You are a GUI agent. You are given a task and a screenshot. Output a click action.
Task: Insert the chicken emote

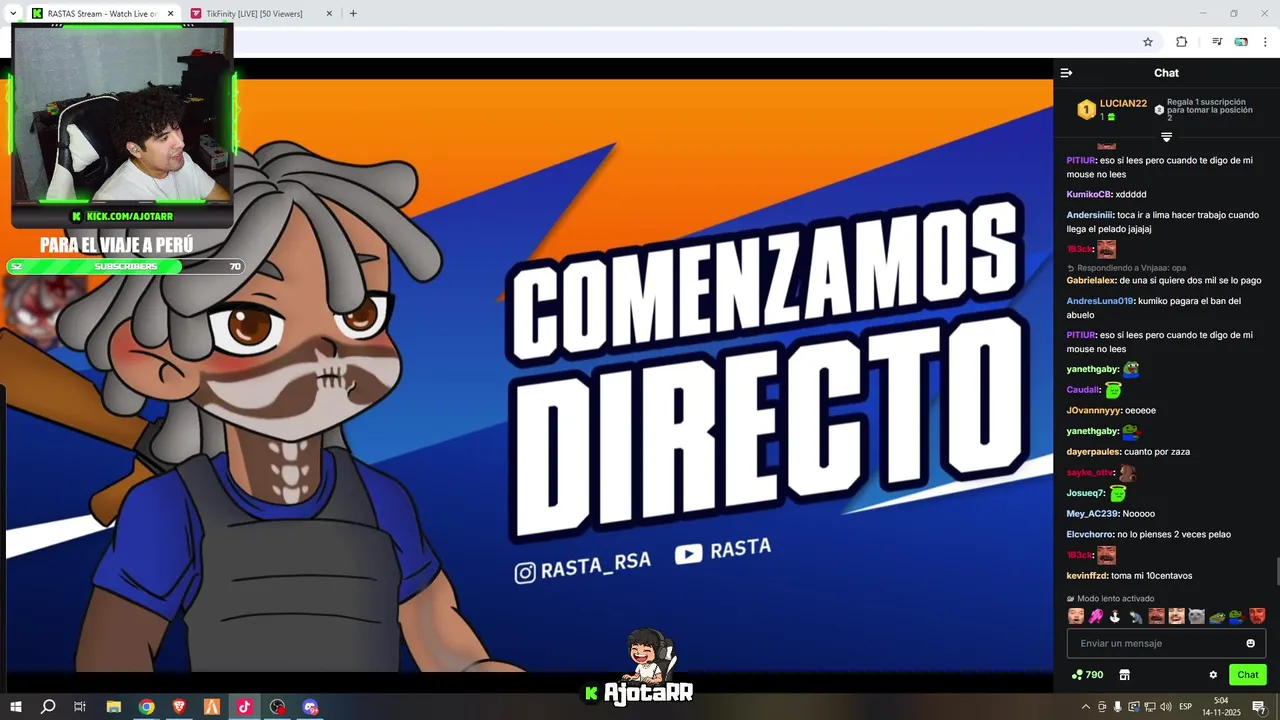1116,616
